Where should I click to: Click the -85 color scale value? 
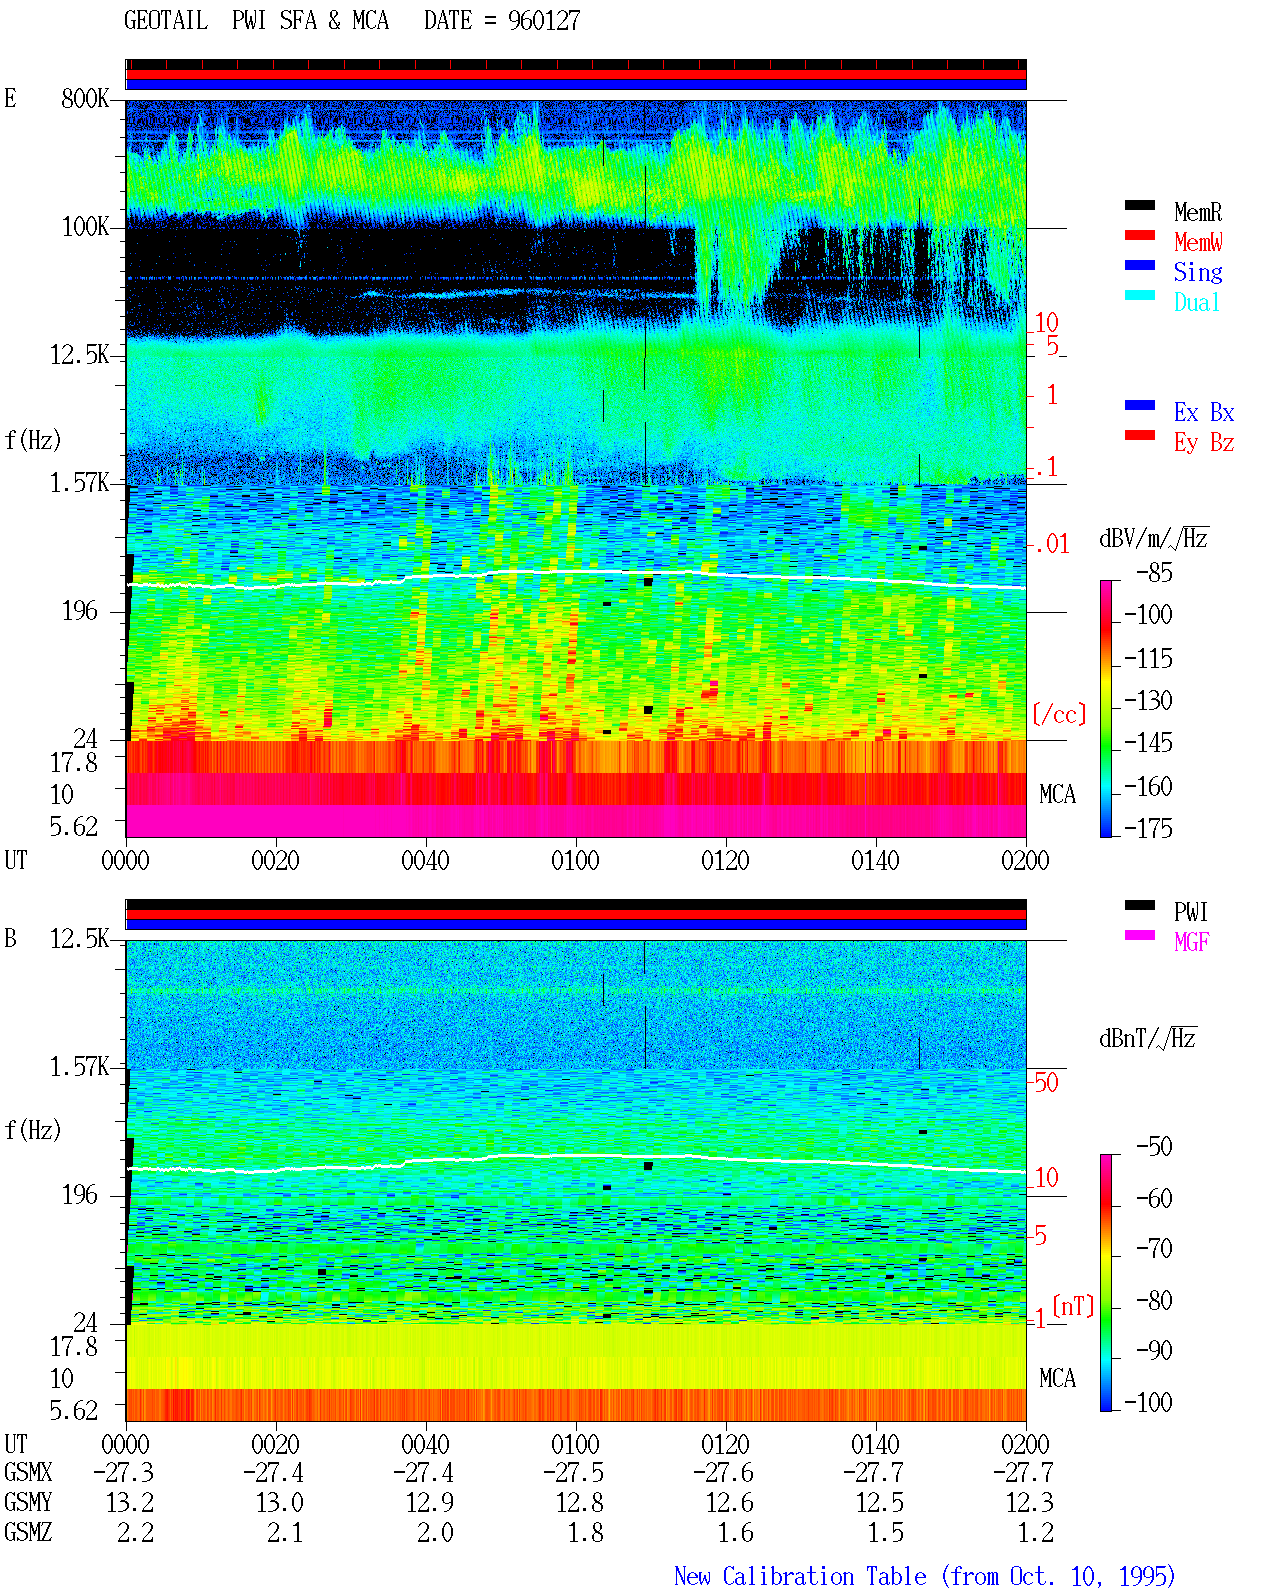coord(1154,573)
